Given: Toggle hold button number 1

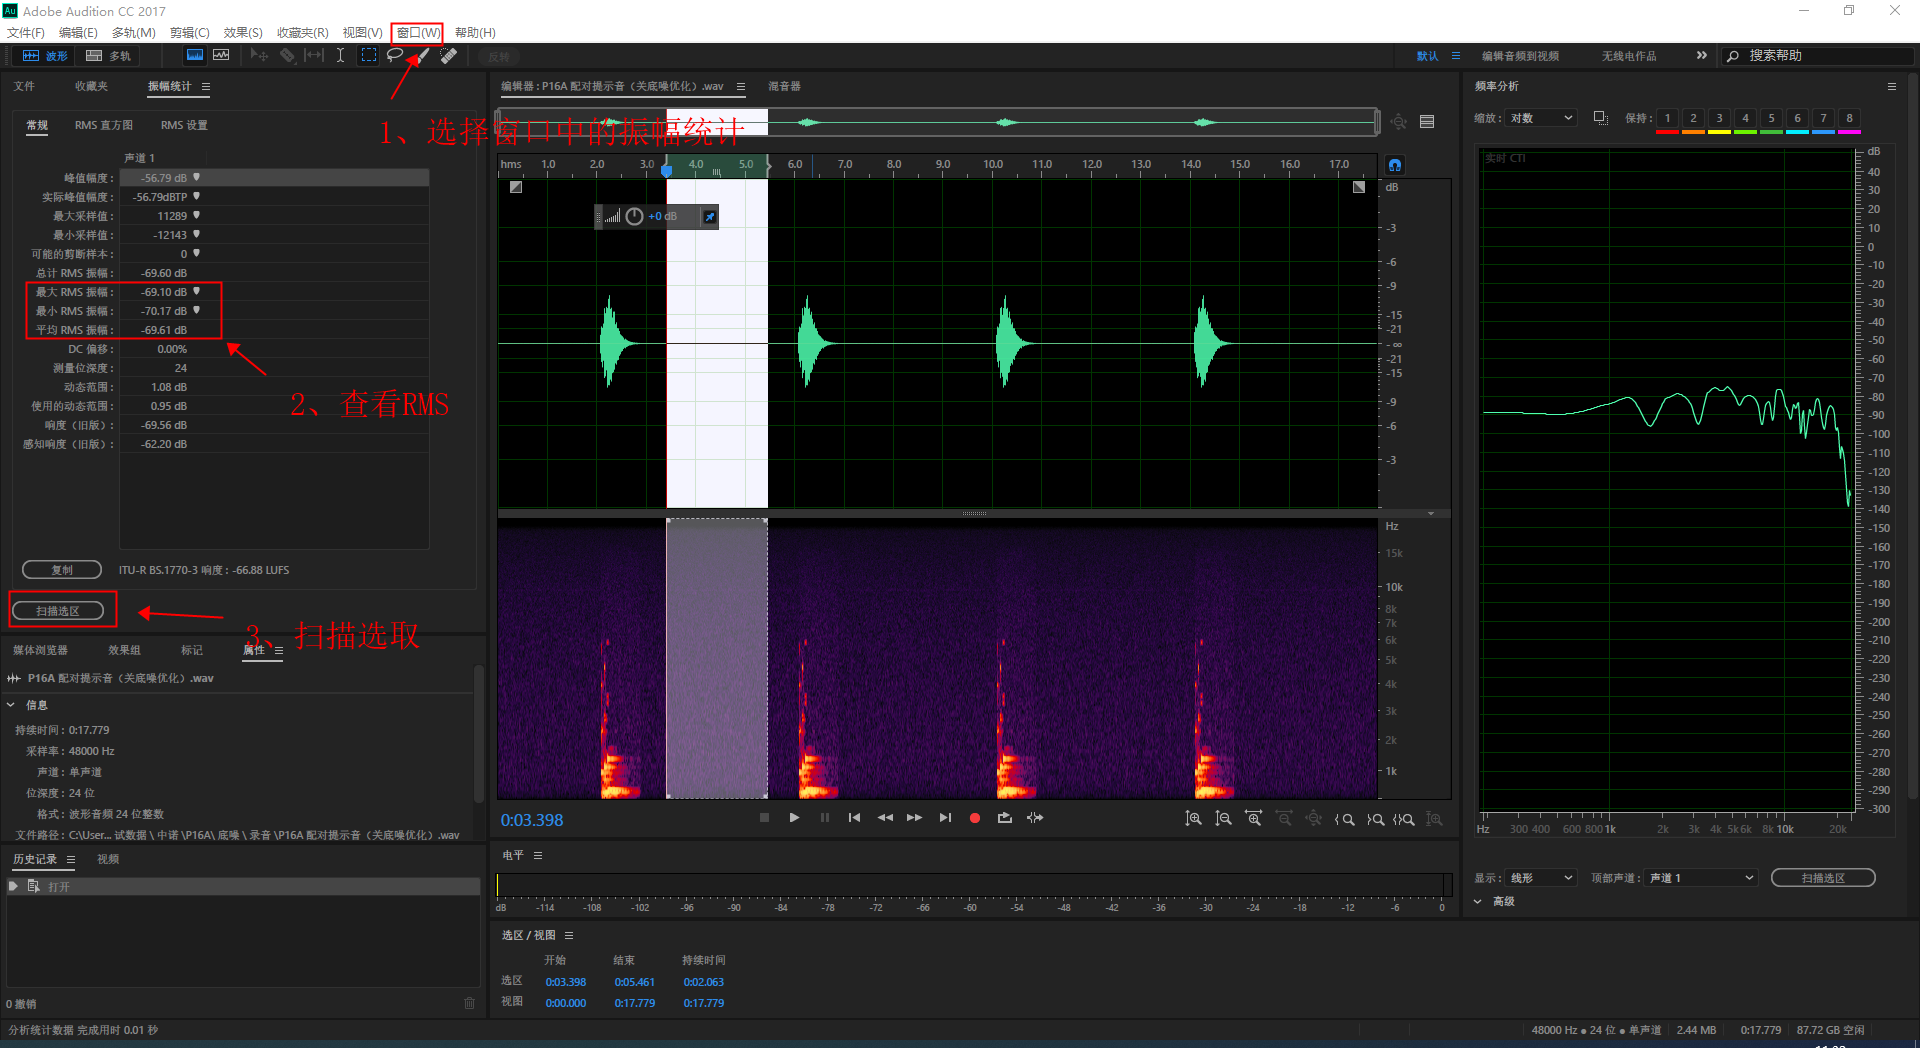Looking at the screenshot, I should coord(1667,119).
